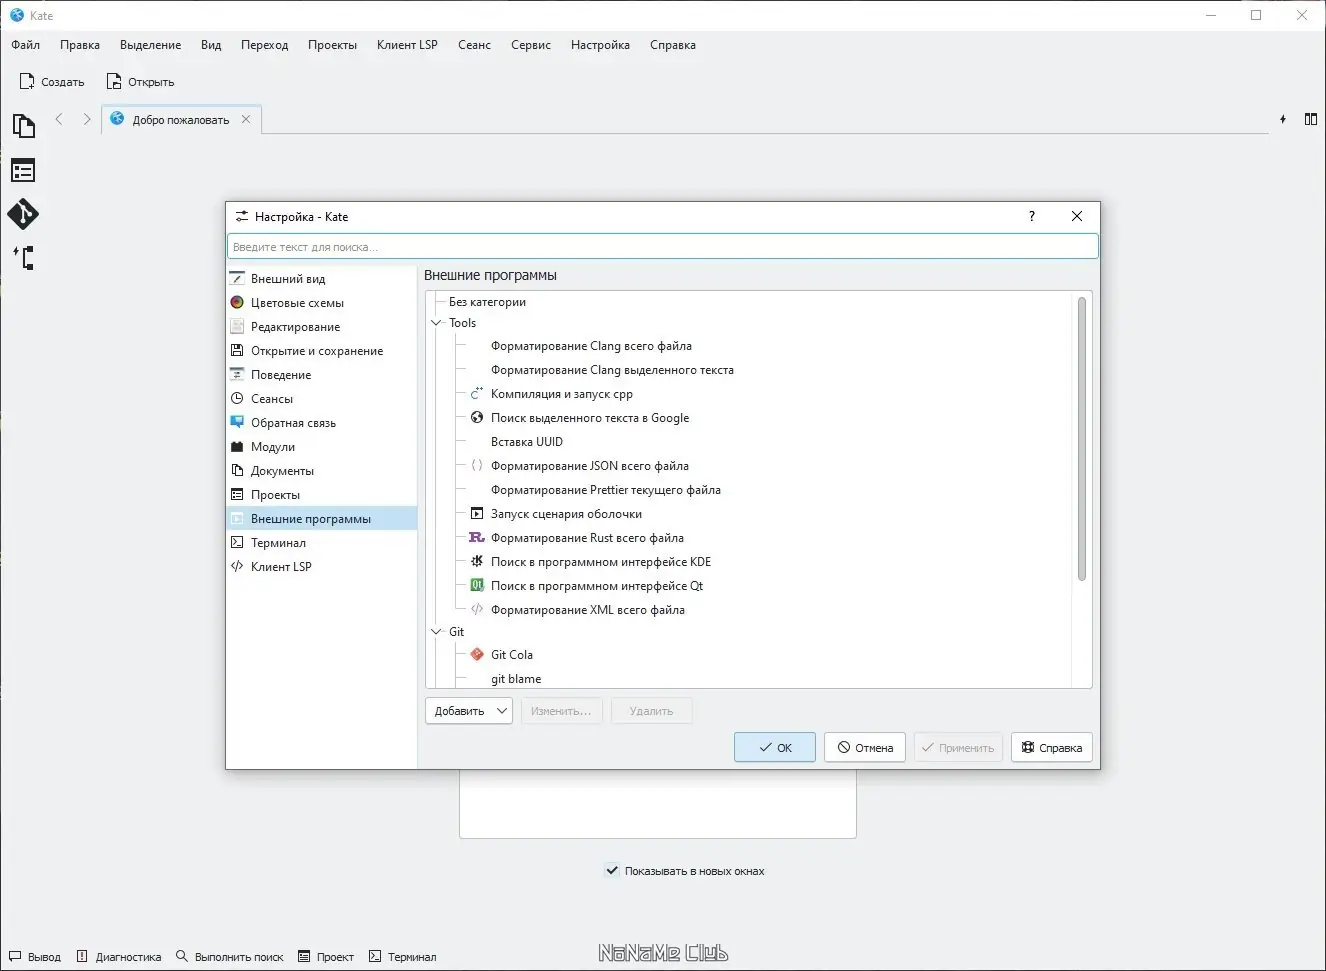Click the Qt API search icon
This screenshot has width=1326, height=971.
click(x=477, y=586)
